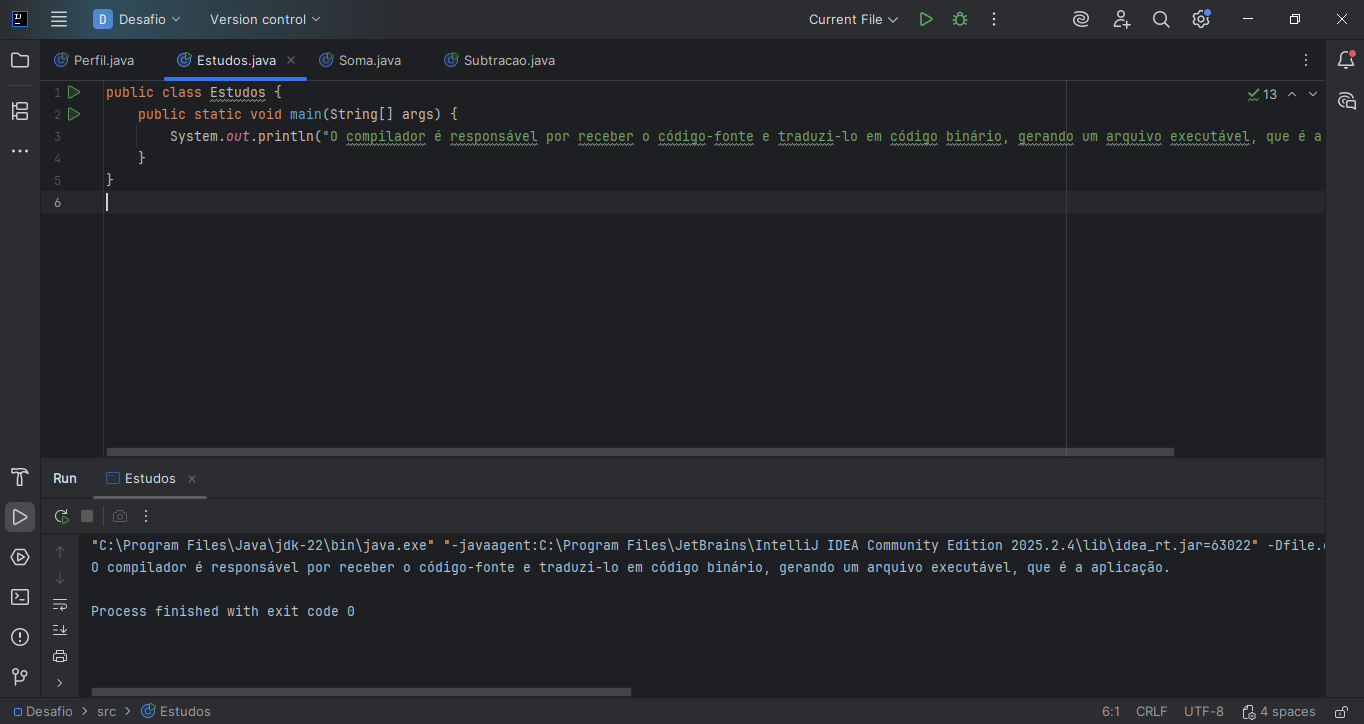Click the Debug bug icon
Image resolution: width=1364 pixels, height=724 pixels.
click(x=960, y=19)
